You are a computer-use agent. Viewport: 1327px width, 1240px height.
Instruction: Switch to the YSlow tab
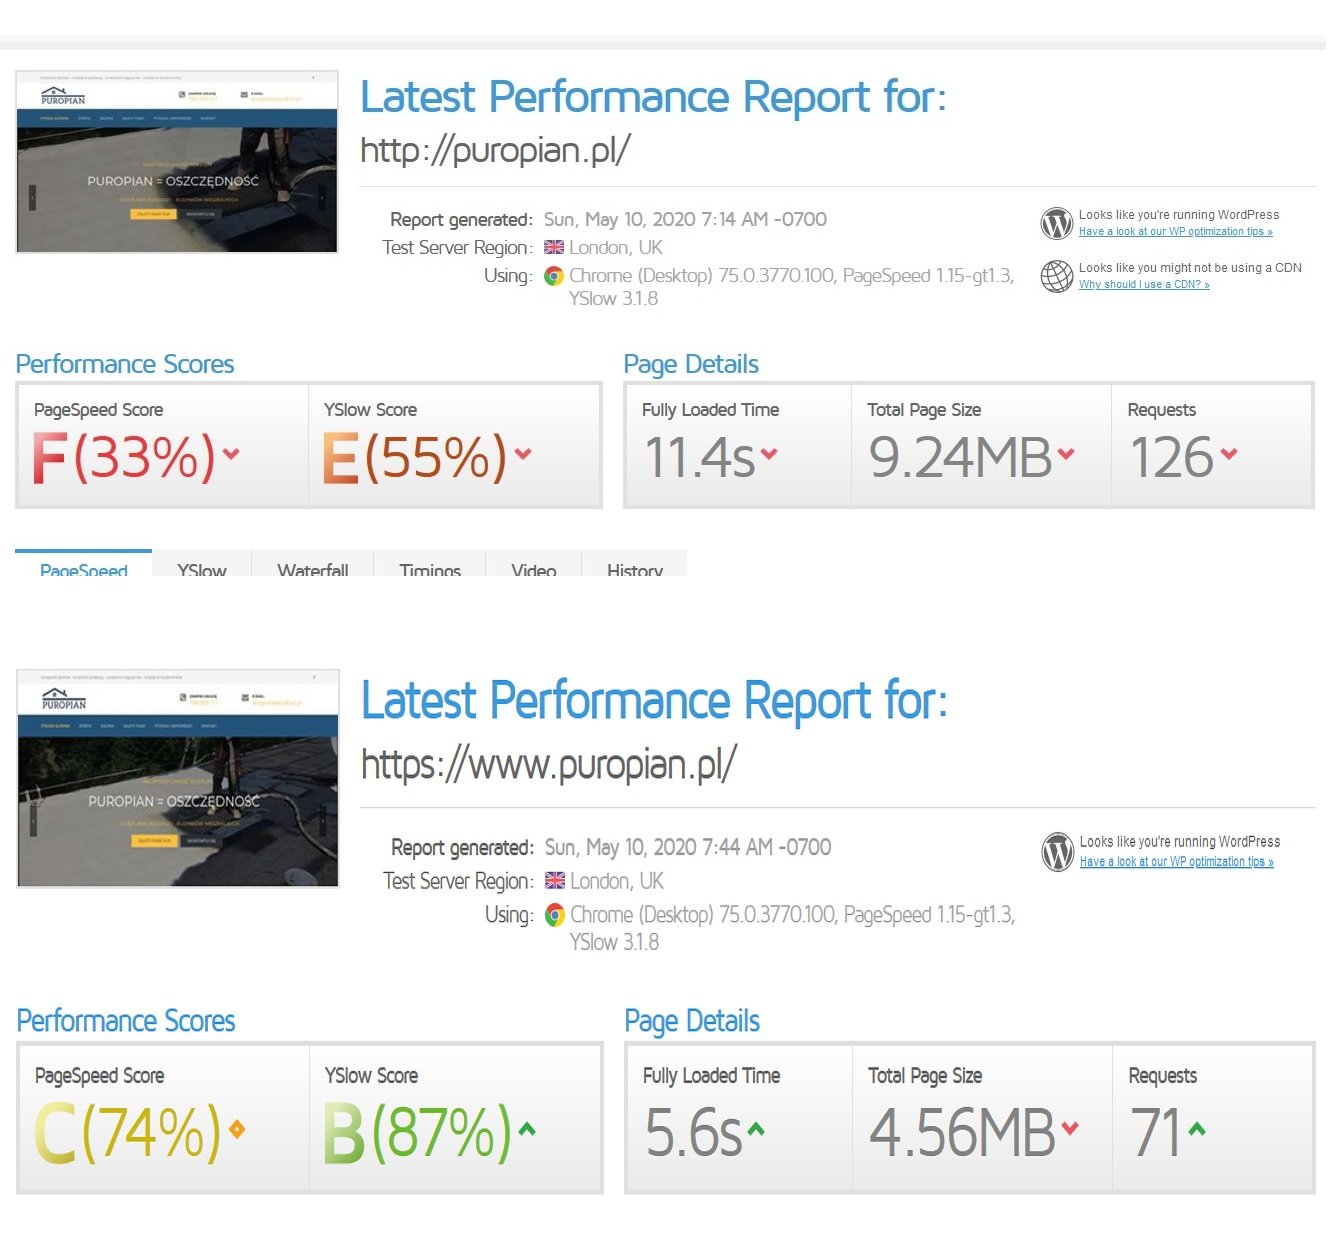coord(201,568)
